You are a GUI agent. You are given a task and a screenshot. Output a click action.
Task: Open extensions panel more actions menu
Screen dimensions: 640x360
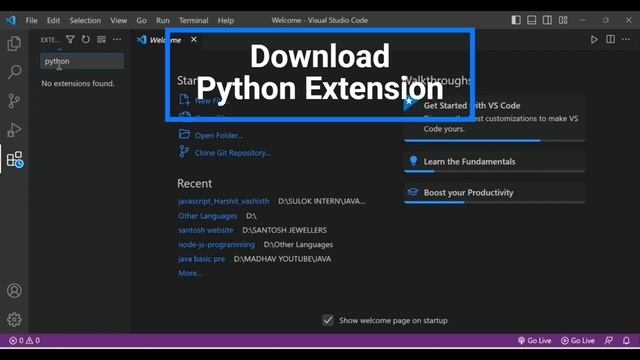click(x=117, y=40)
